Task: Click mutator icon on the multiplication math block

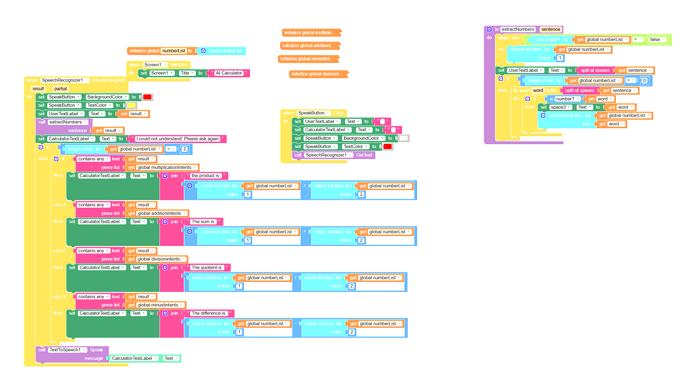Action: pos(190,186)
